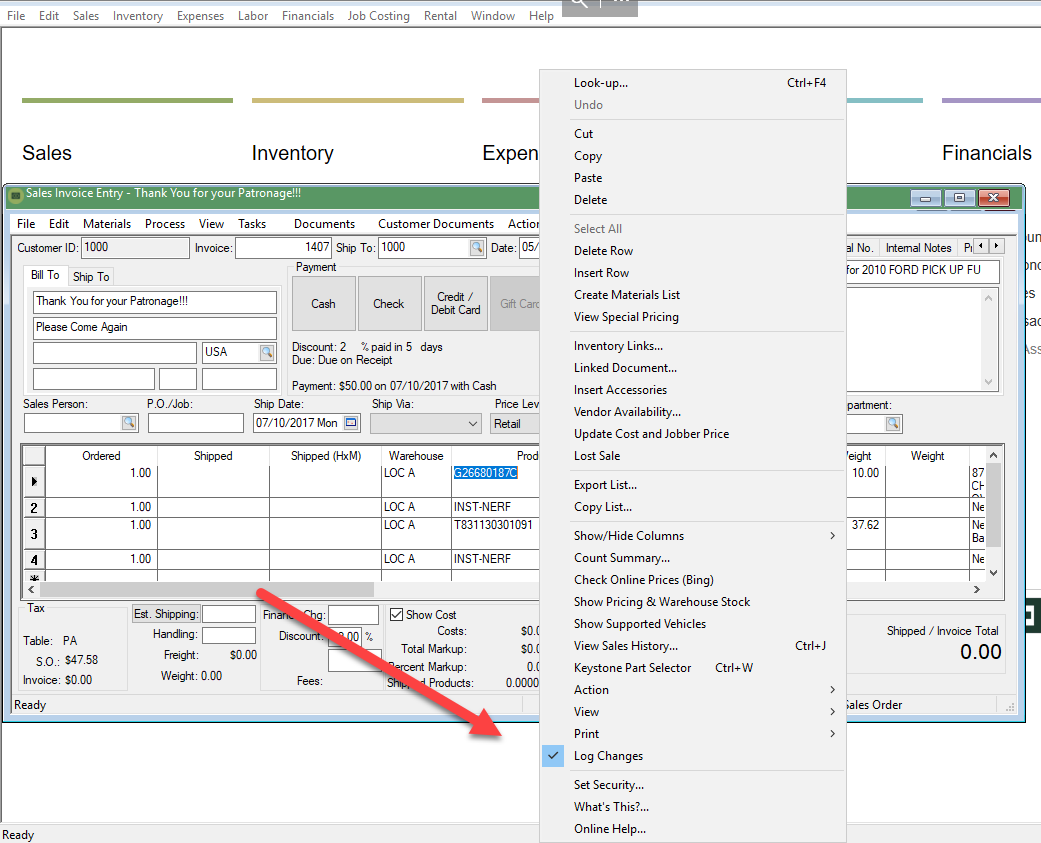1041x843 pixels.
Task: Toggle Log Changes in the context menu
Action: (608, 756)
